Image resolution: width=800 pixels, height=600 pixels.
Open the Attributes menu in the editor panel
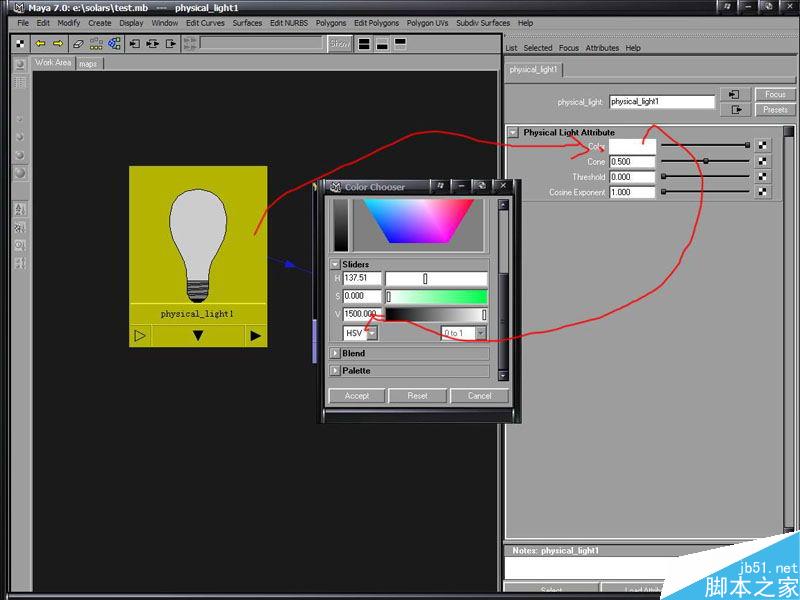601,46
